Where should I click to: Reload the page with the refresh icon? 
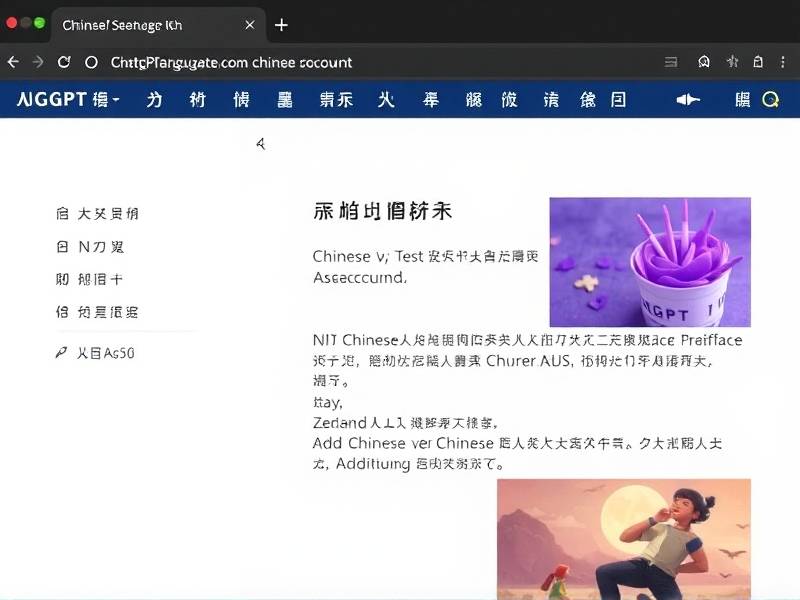pyautogui.click(x=64, y=62)
